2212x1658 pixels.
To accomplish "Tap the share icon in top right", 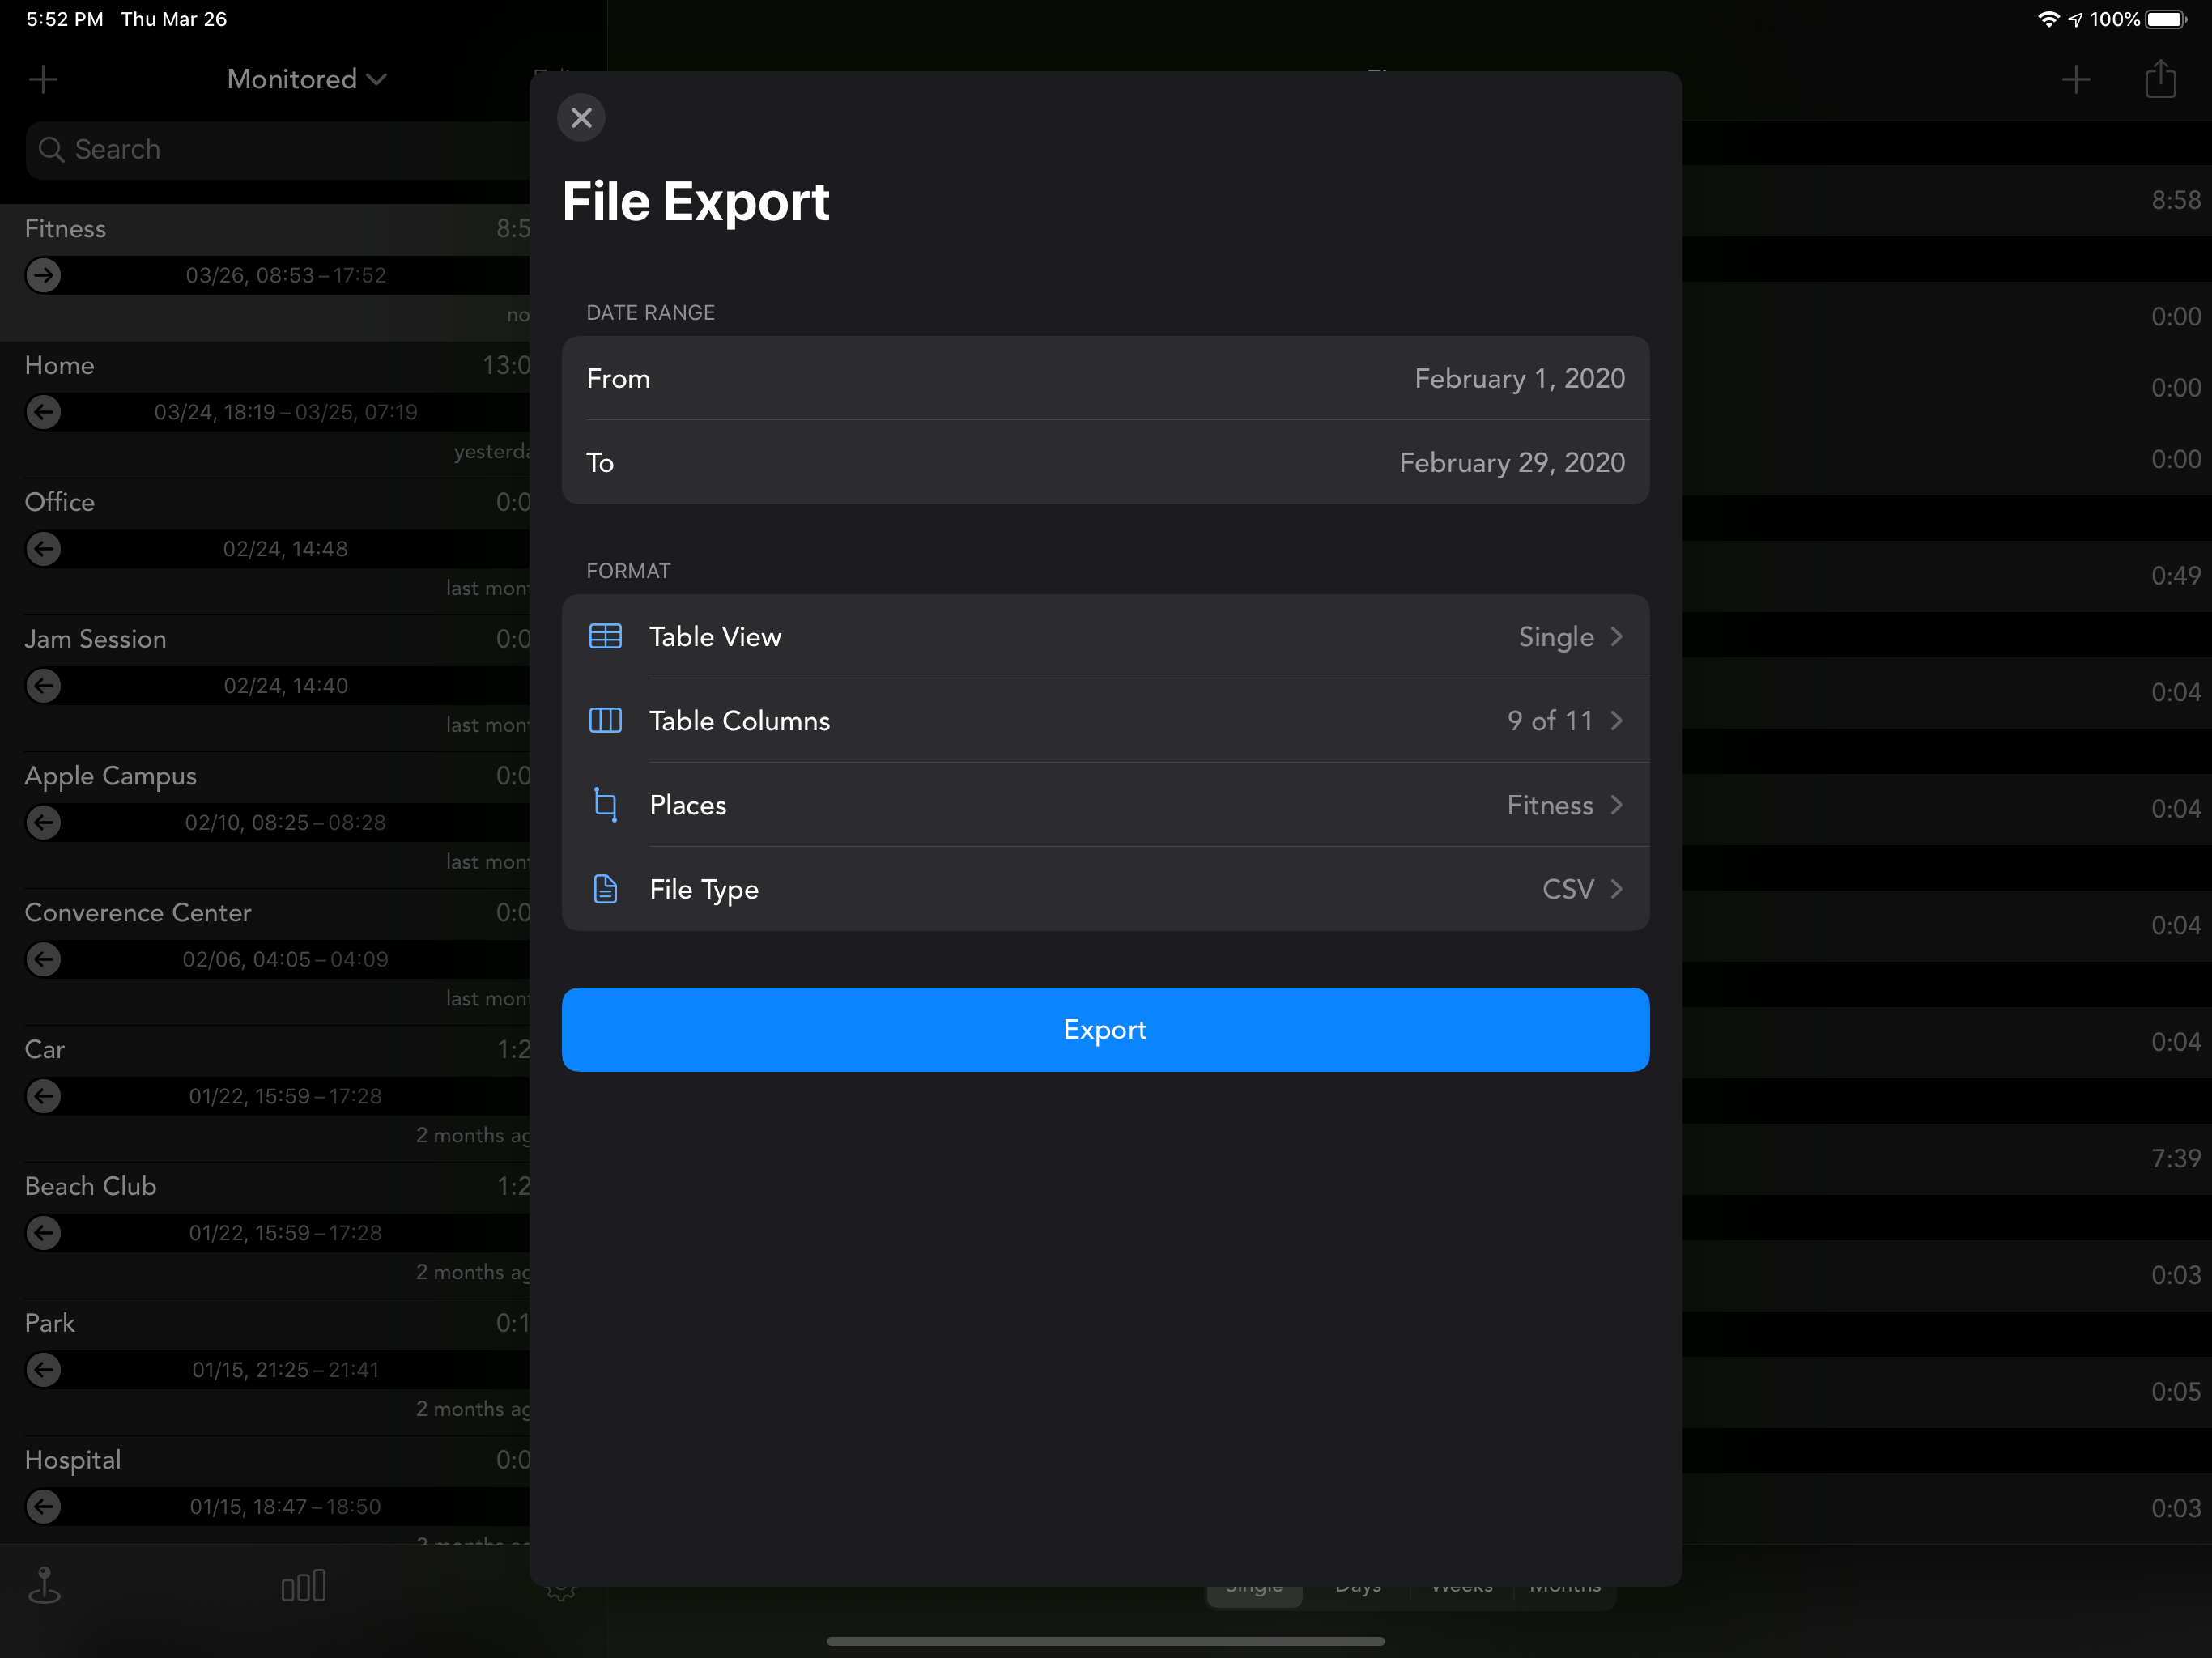I will tap(2160, 79).
